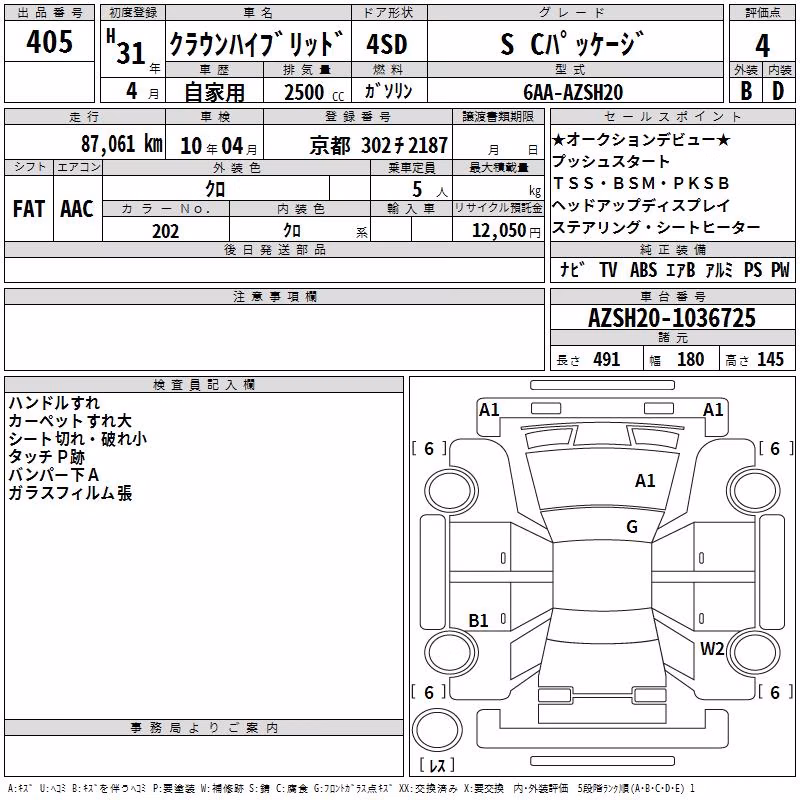800x800 pixels.
Task: Click overall evaluation score "4" under 評価点
Action: (762, 46)
